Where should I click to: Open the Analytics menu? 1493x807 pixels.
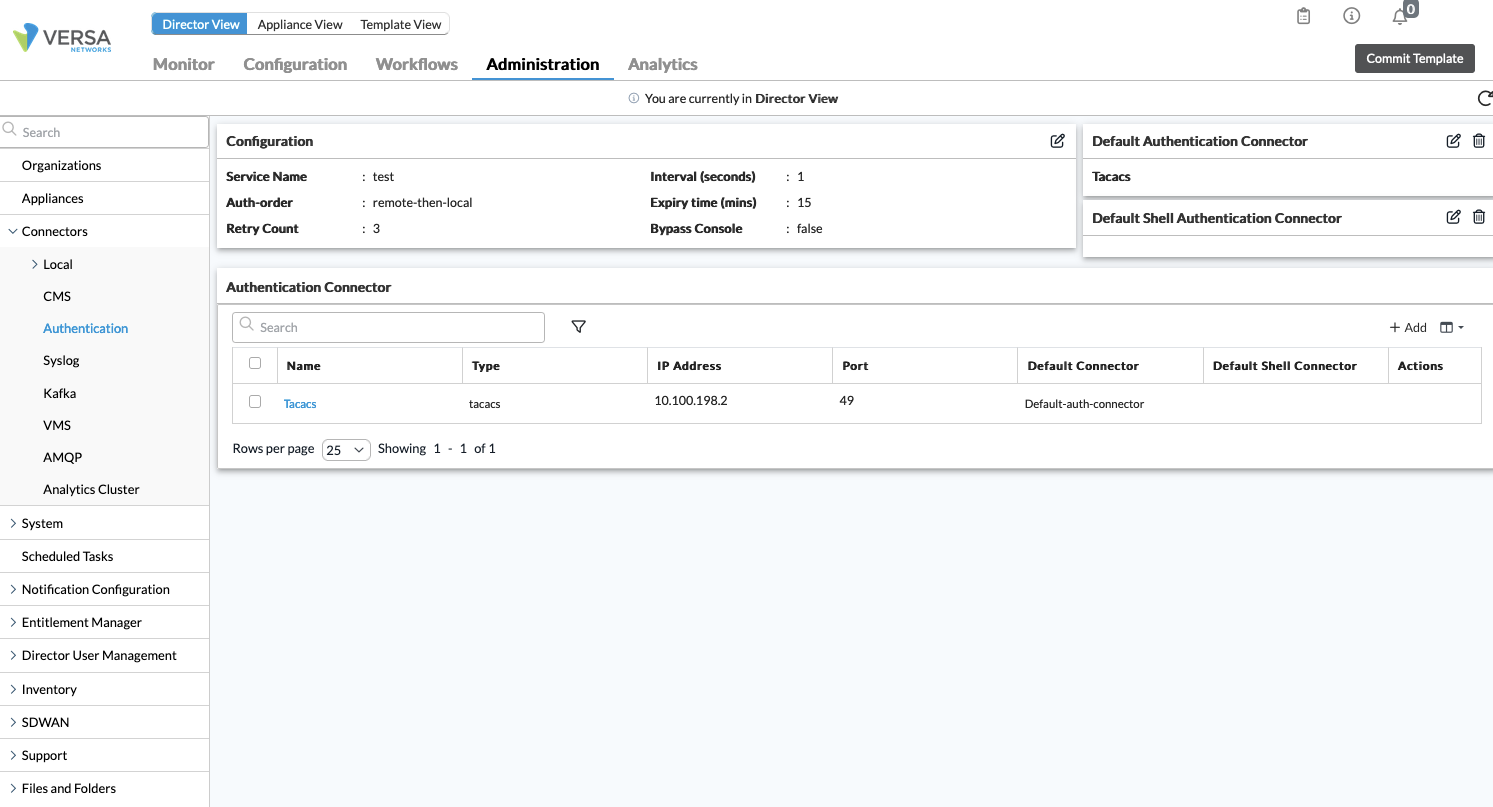[662, 64]
